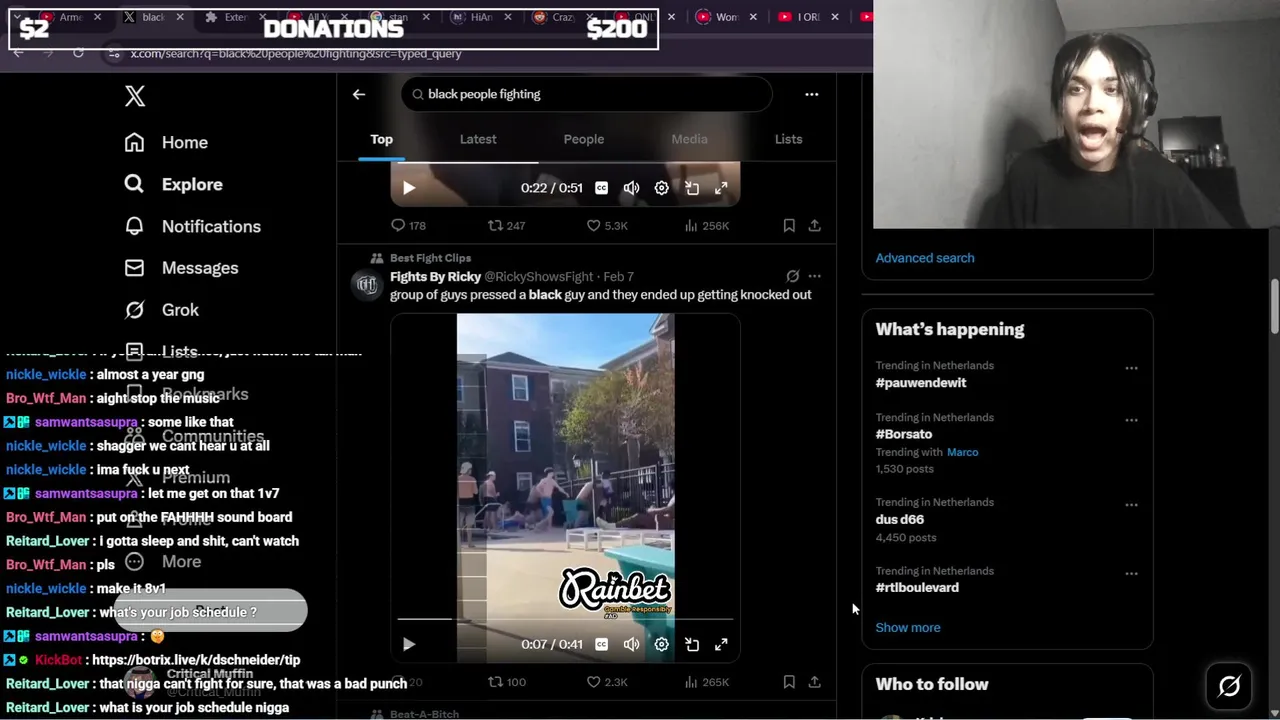1280x720 pixels.
Task: Click the Fights By Ricky avatar
Action: coord(367,286)
